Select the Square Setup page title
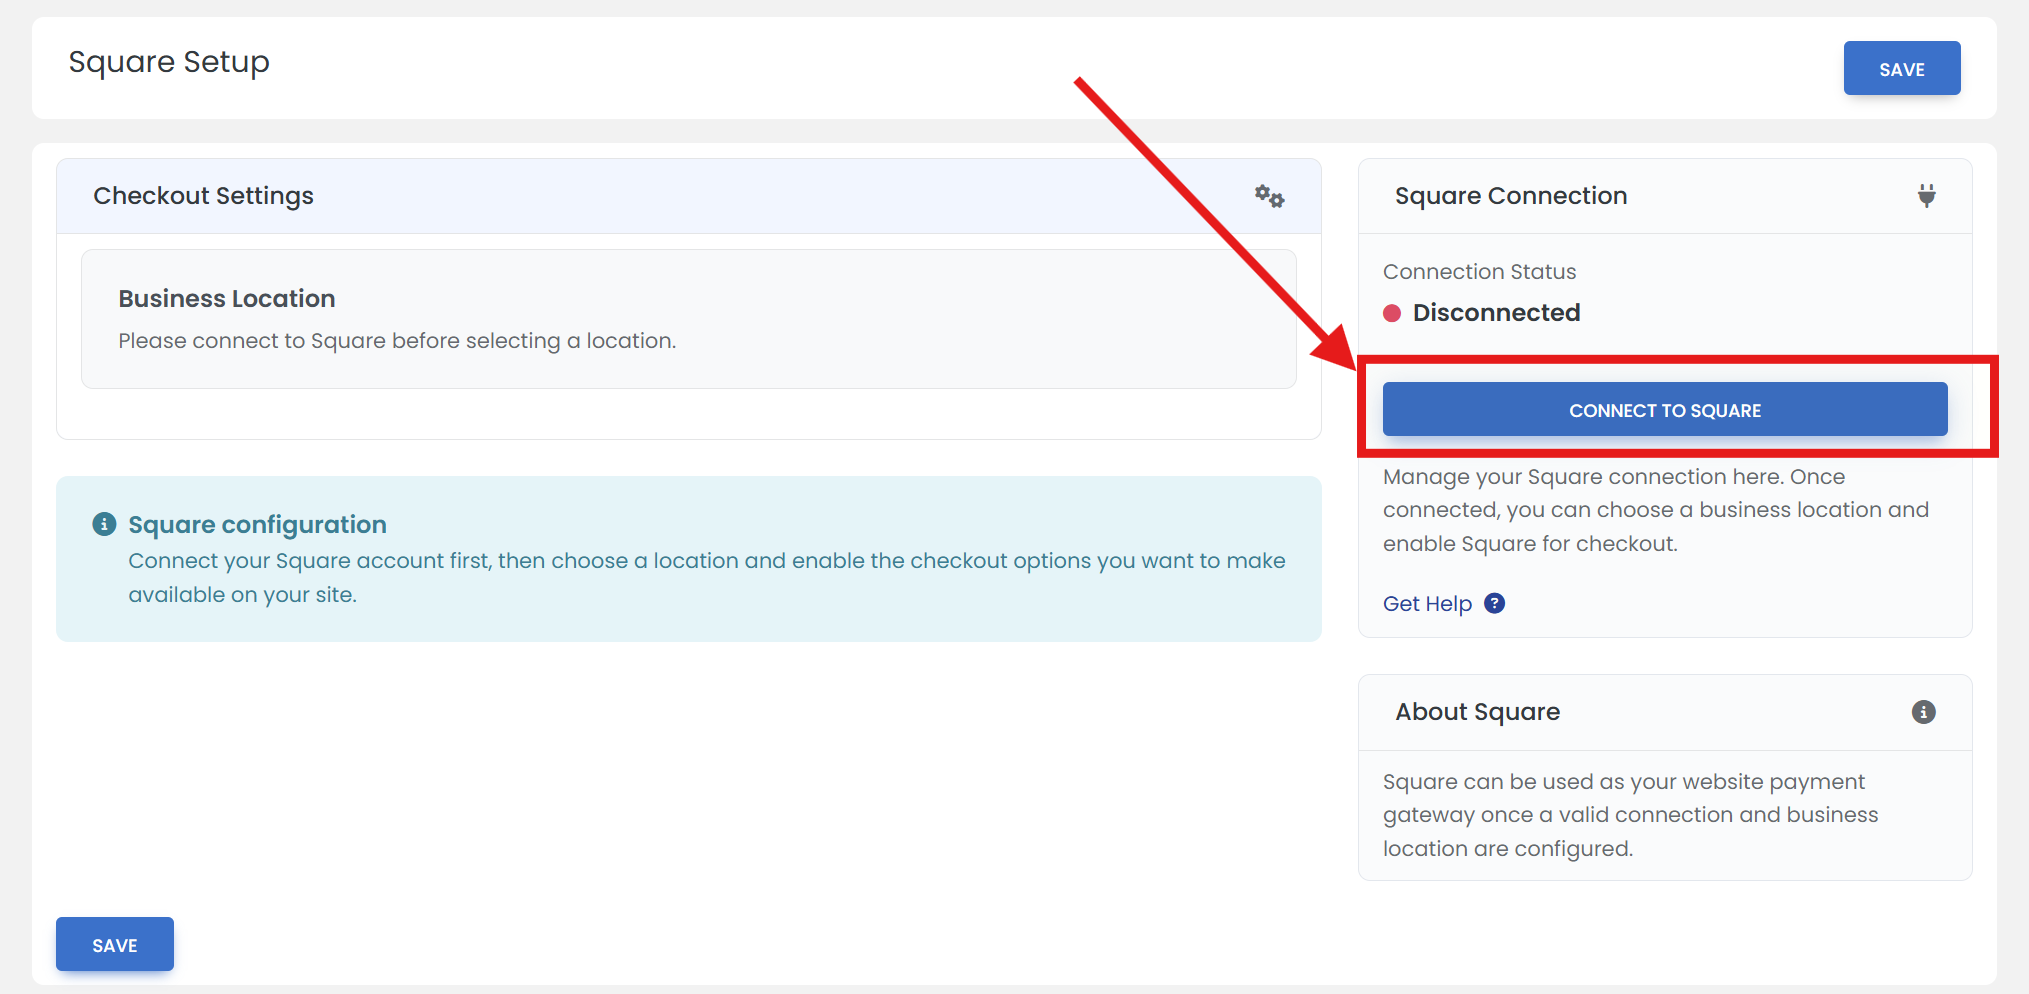 point(169,62)
